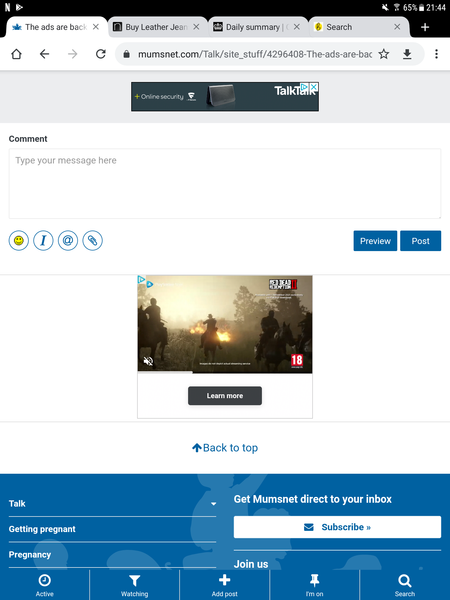Open a new tab with plus icon
This screenshot has height=600, width=450.
pyautogui.click(x=425, y=27)
